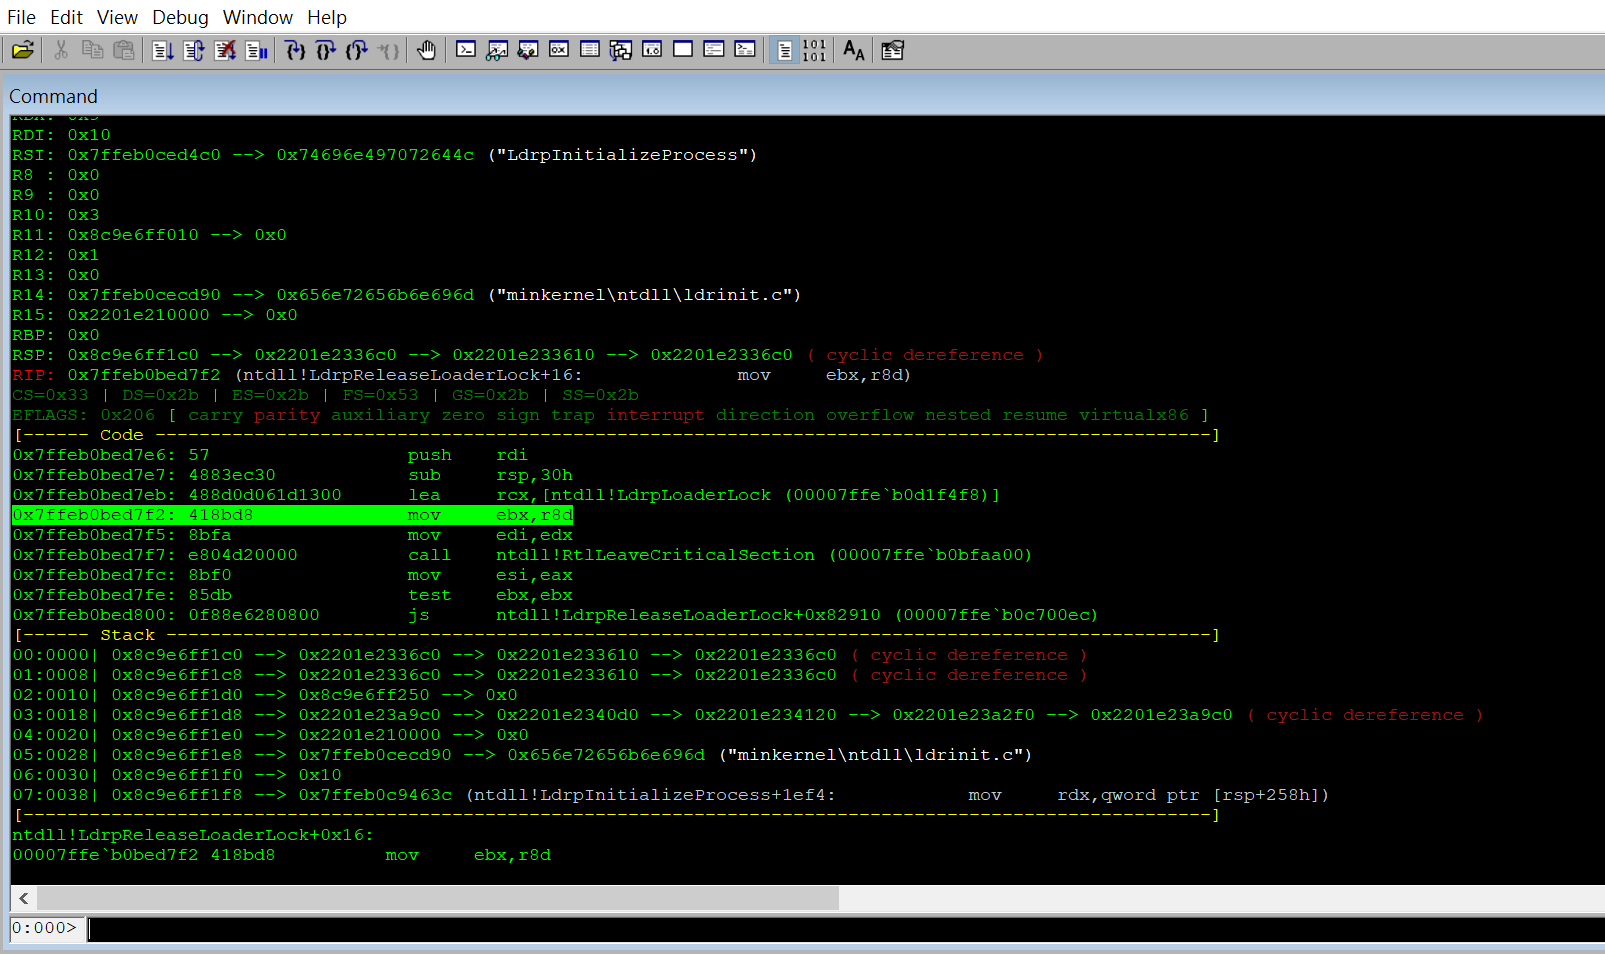The height and width of the screenshot is (954, 1605).
Task: Toggle Source Mode Off 101 icon
Action: [815, 50]
